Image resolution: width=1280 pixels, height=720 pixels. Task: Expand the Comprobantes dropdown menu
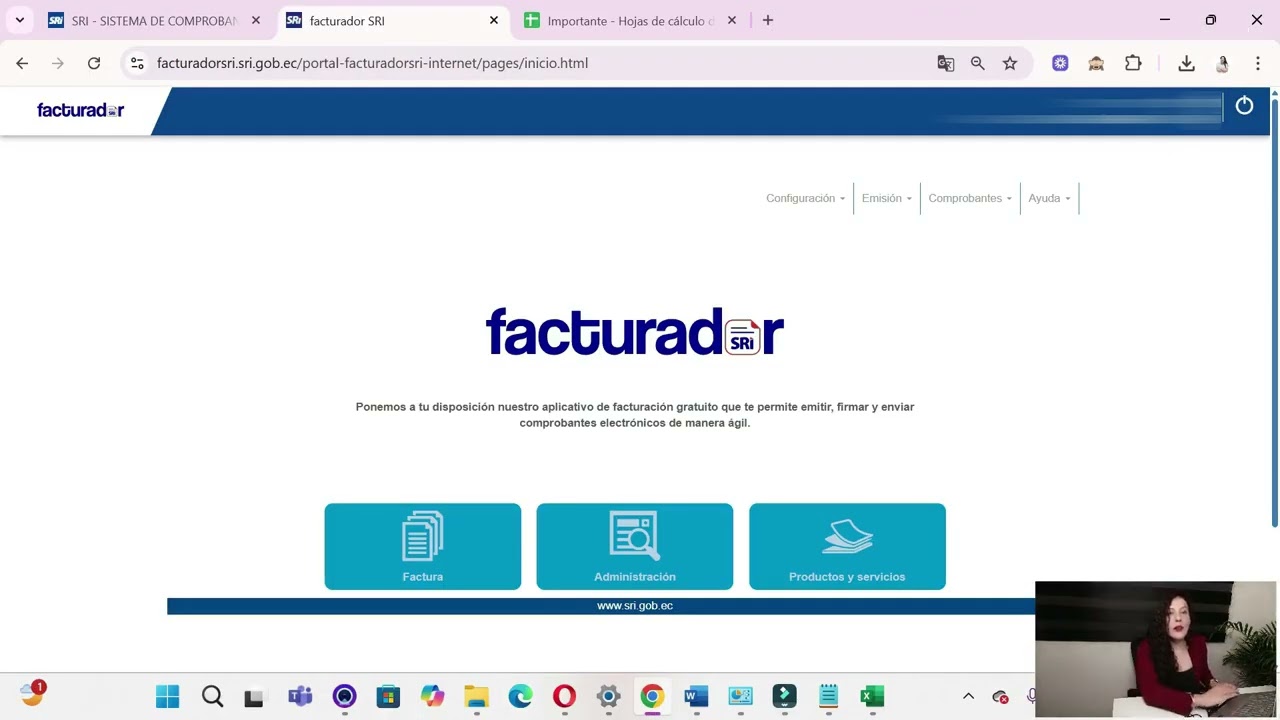pyautogui.click(x=970, y=198)
